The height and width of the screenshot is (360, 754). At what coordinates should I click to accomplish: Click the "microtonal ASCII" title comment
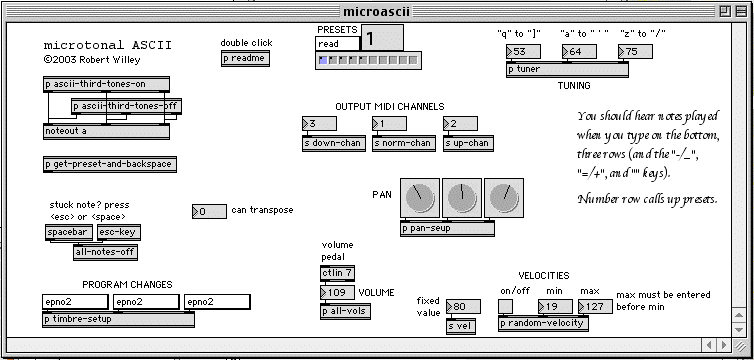click(108, 46)
